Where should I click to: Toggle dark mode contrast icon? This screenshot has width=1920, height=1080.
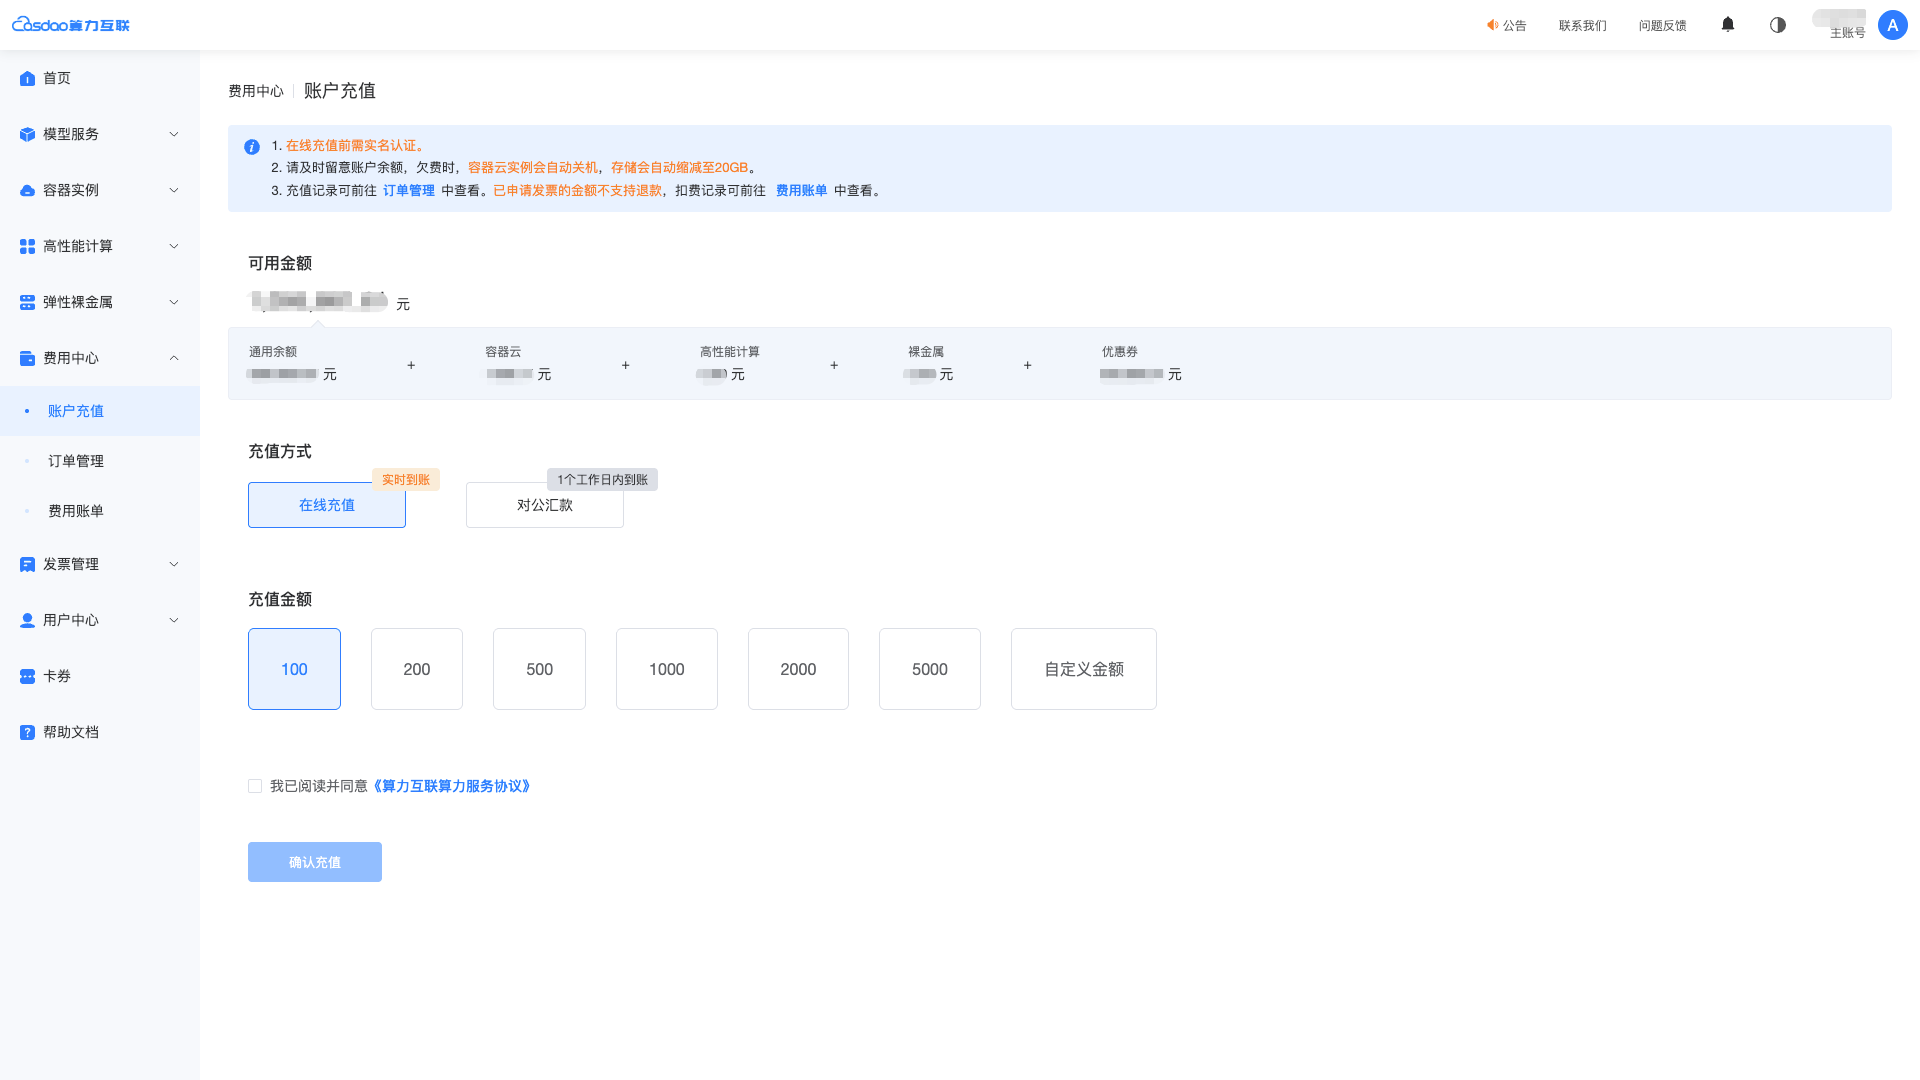pyautogui.click(x=1778, y=25)
